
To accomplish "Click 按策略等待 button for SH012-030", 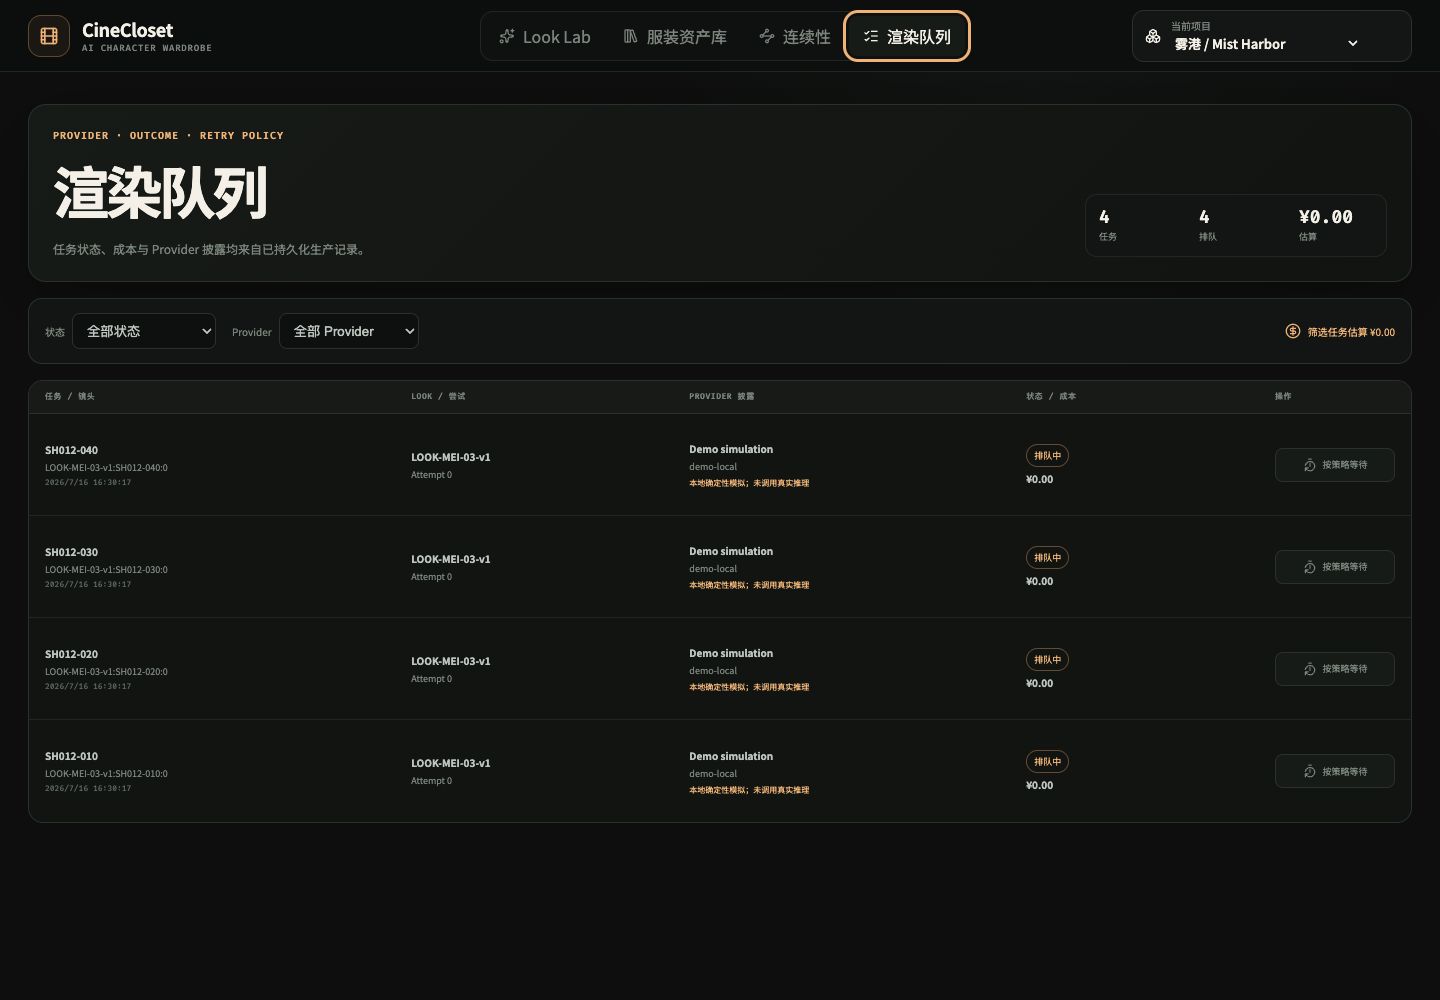I will pos(1334,567).
